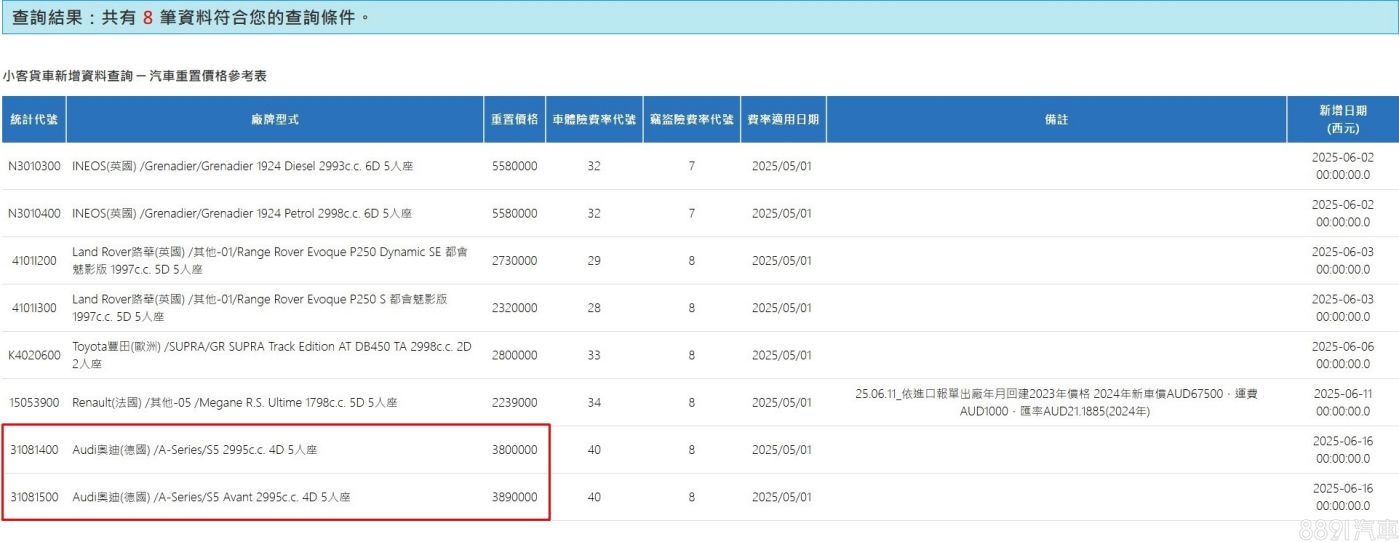Click Toyota GR SUPRA Track Edition model text
The image size is (1399, 542).
[x=272, y=355]
